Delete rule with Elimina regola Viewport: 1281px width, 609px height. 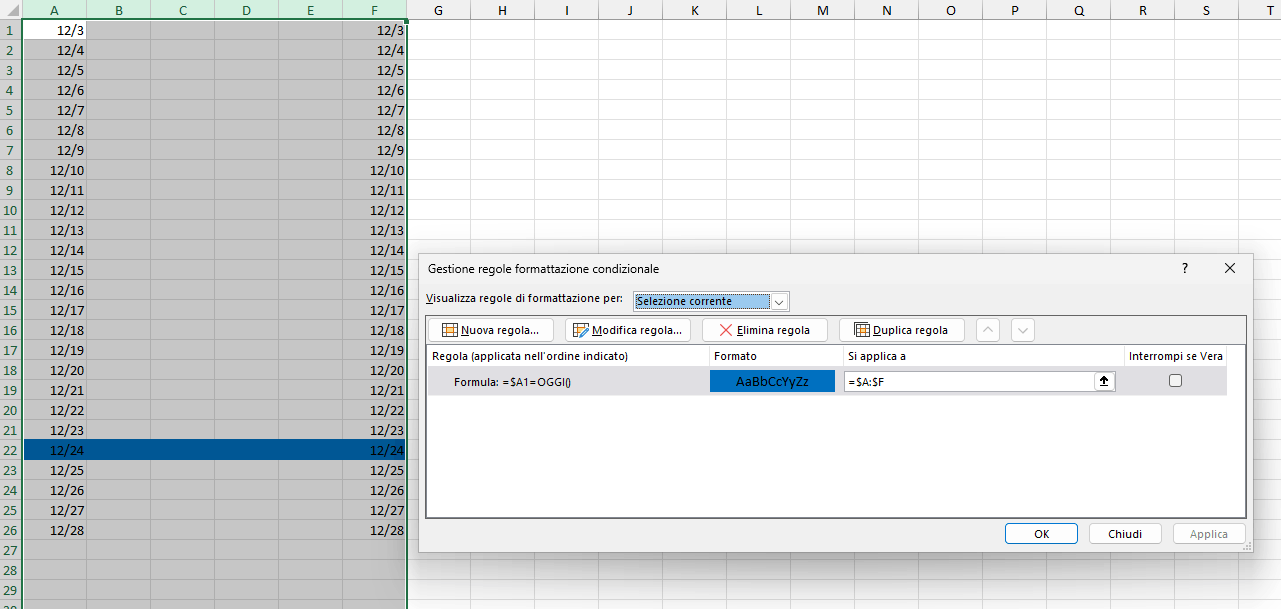click(764, 330)
